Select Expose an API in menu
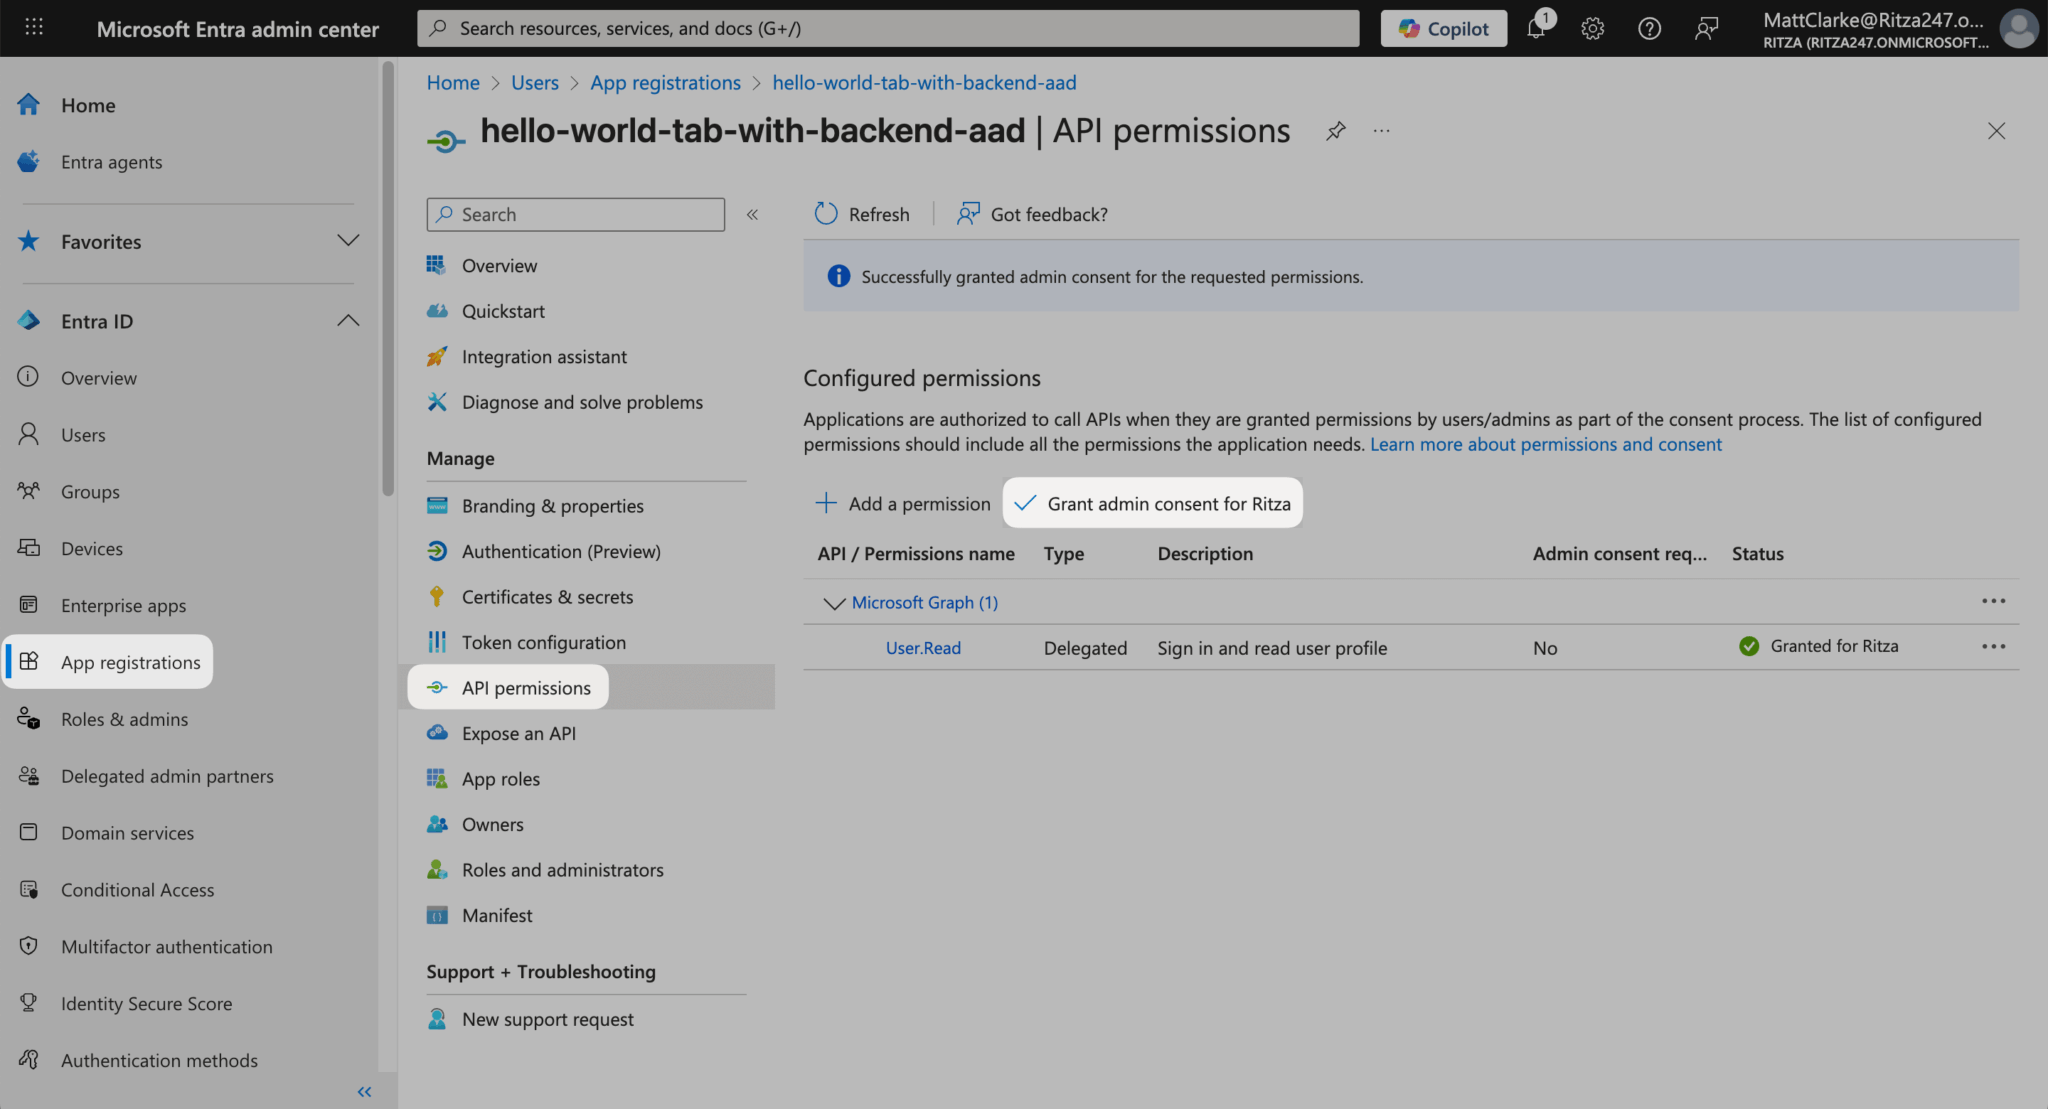The width and height of the screenshot is (2048, 1109). (x=518, y=733)
